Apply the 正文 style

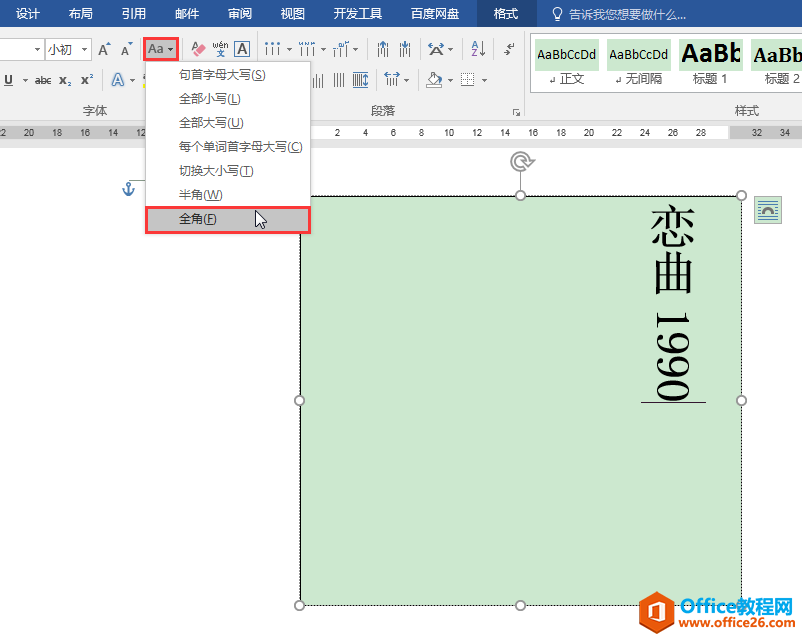click(567, 63)
